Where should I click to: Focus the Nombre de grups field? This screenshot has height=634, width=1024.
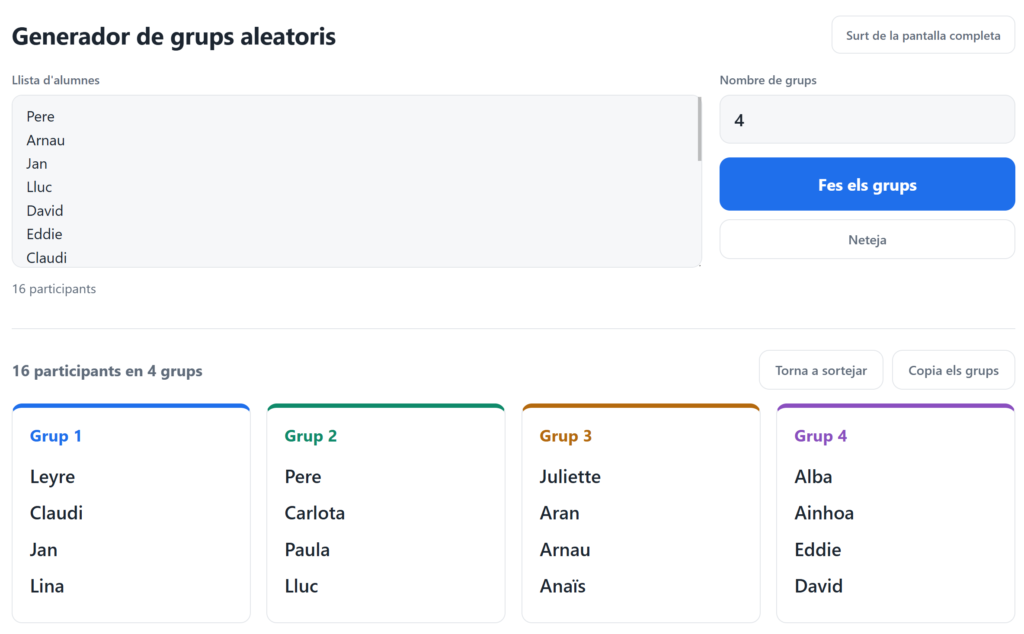867,119
